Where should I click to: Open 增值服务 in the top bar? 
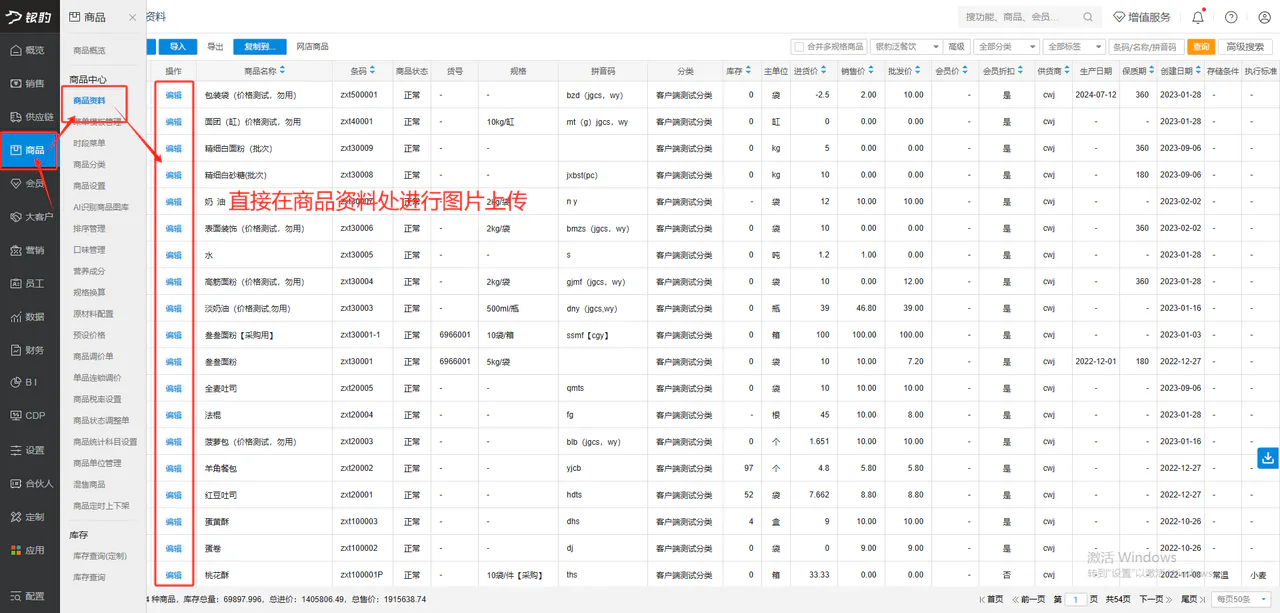1142,17
